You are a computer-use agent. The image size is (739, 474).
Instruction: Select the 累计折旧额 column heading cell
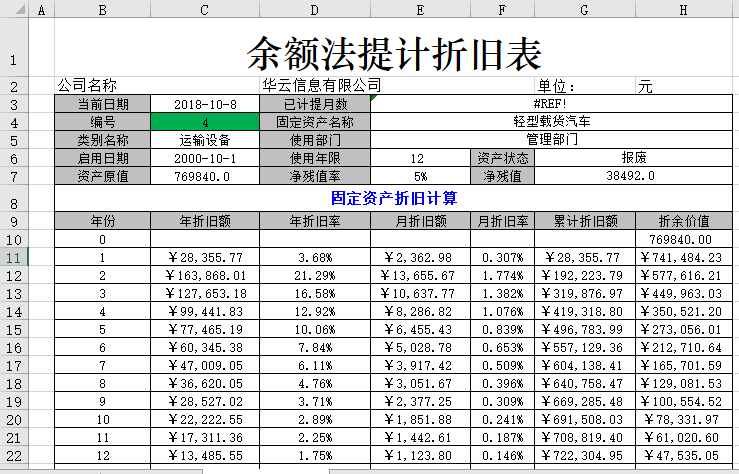tap(585, 221)
